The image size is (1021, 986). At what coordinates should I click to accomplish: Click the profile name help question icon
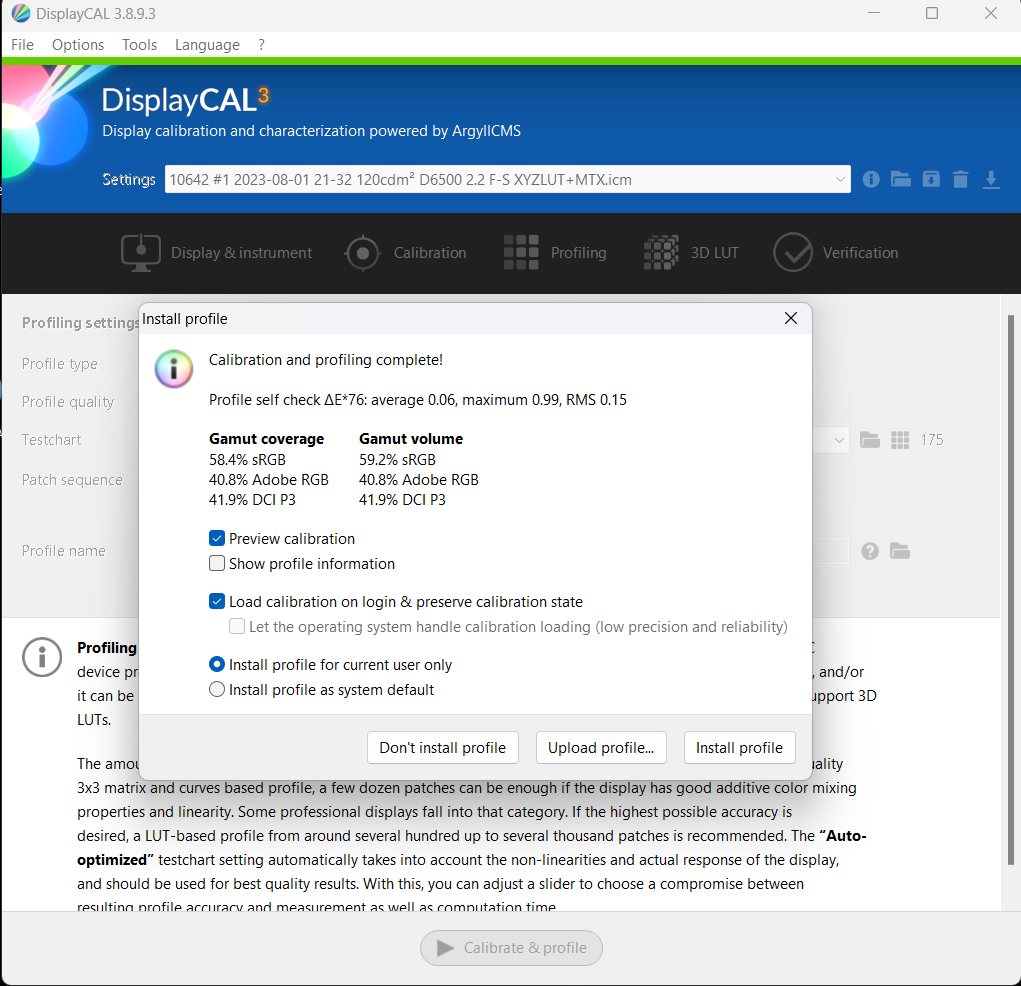[870, 551]
